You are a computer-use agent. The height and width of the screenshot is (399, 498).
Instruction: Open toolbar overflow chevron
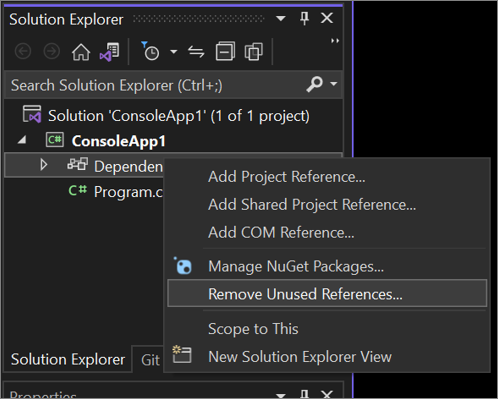[x=335, y=41]
